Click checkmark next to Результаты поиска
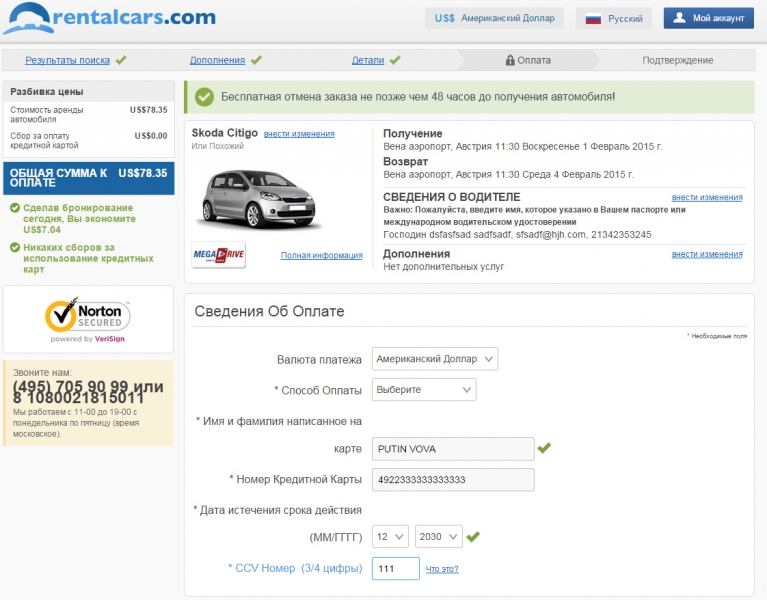This screenshot has height=600, width=767. coord(121,60)
